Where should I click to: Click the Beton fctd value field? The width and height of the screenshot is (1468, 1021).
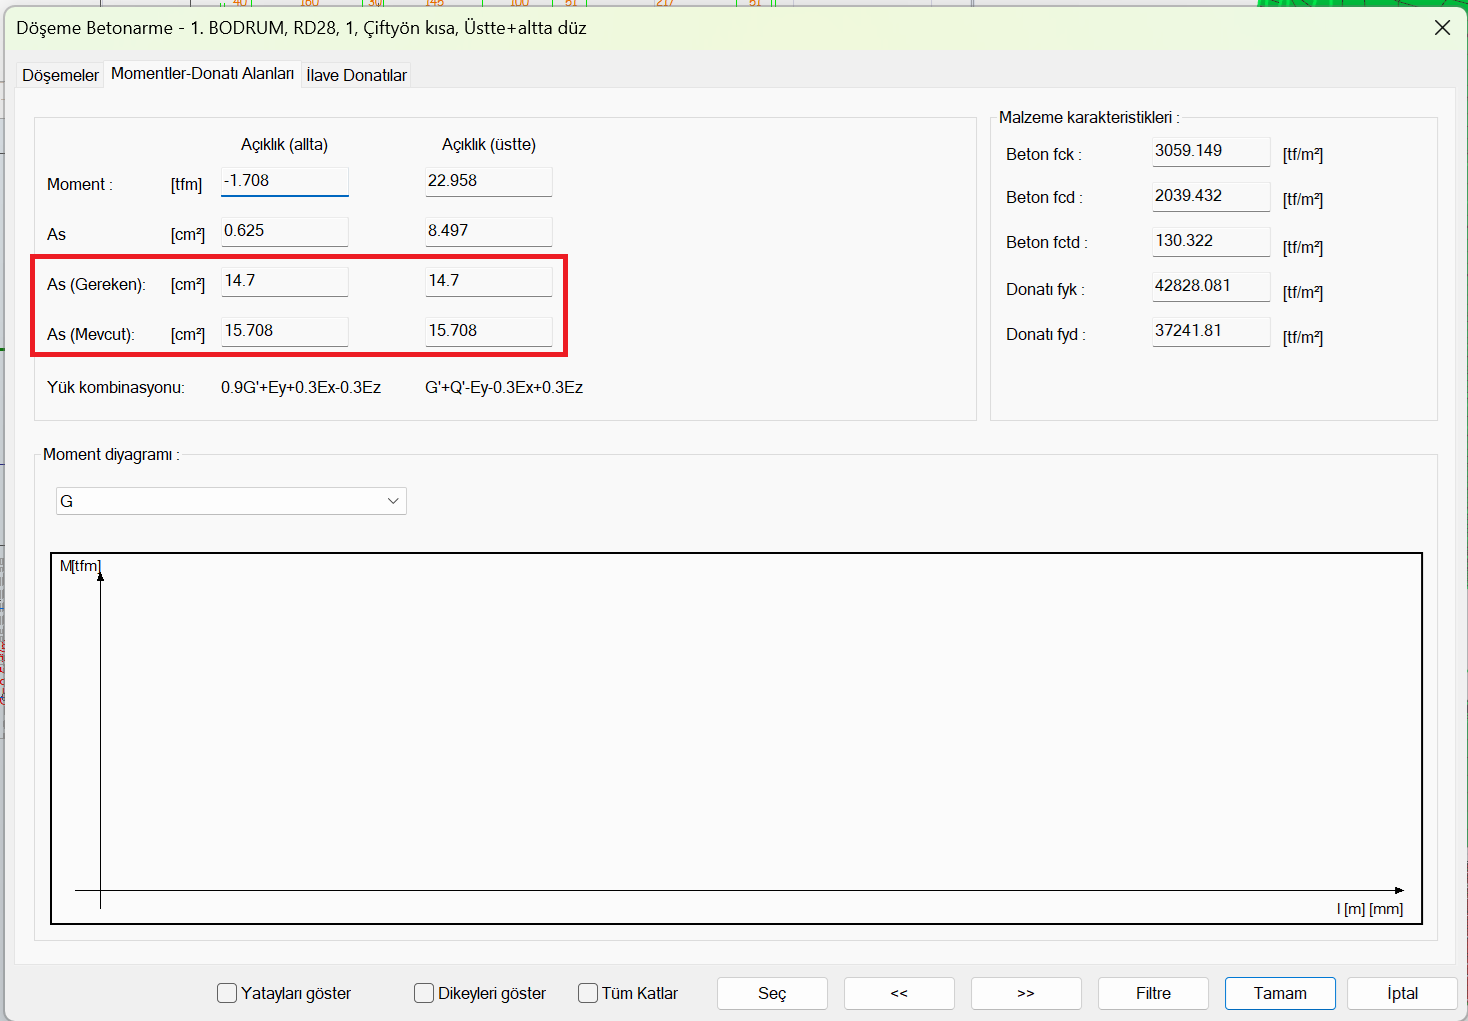(x=1211, y=241)
